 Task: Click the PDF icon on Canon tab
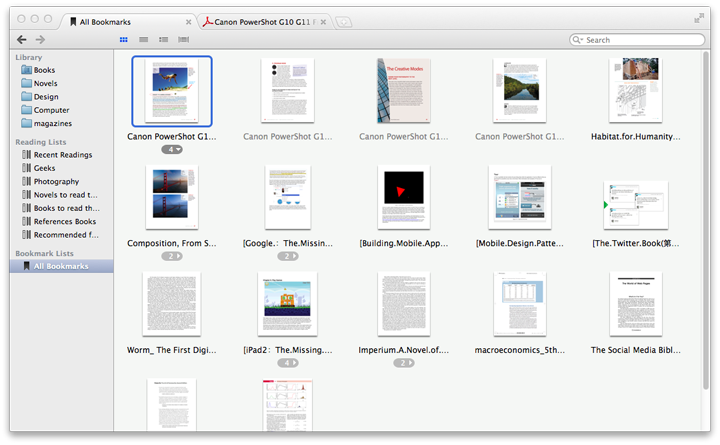pos(208,22)
